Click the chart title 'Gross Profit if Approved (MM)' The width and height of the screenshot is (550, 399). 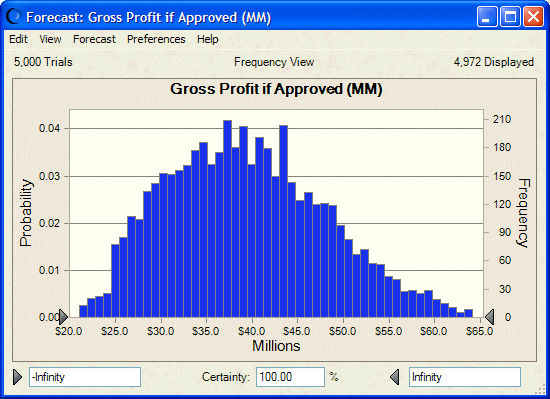tap(276, 89)
